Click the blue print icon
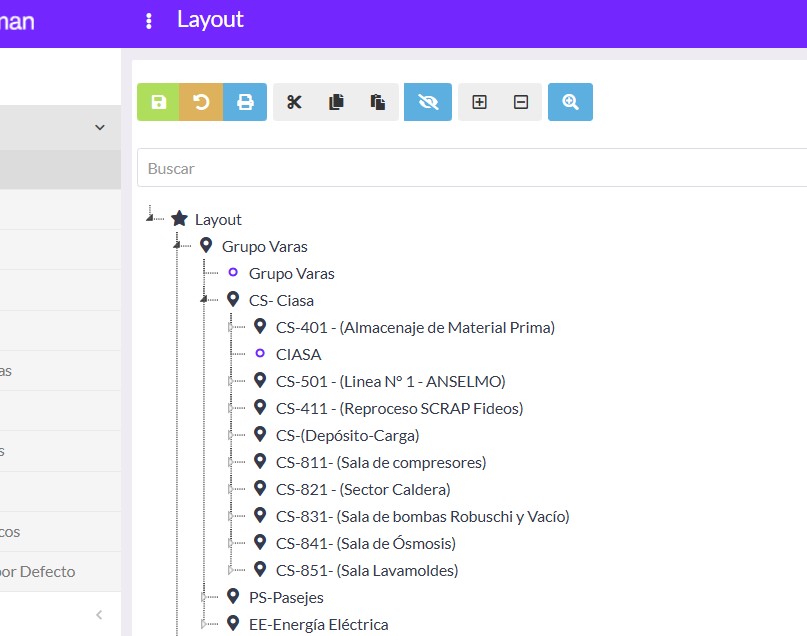807x636 pixels. [245, 102]
